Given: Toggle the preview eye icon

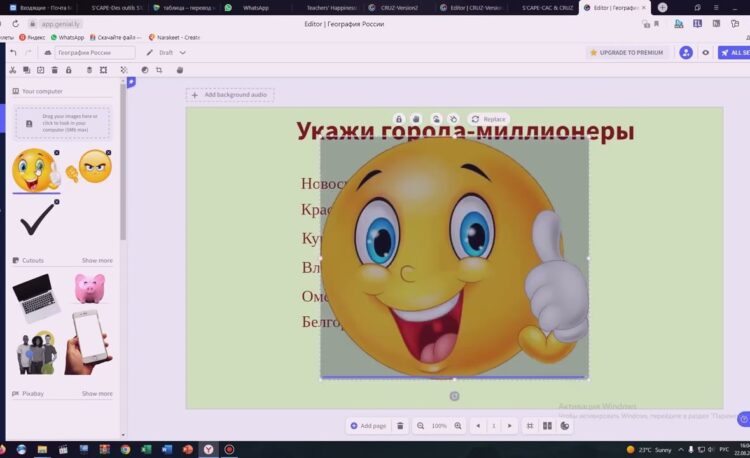Looking at the screenshot, I should [706, 52].
